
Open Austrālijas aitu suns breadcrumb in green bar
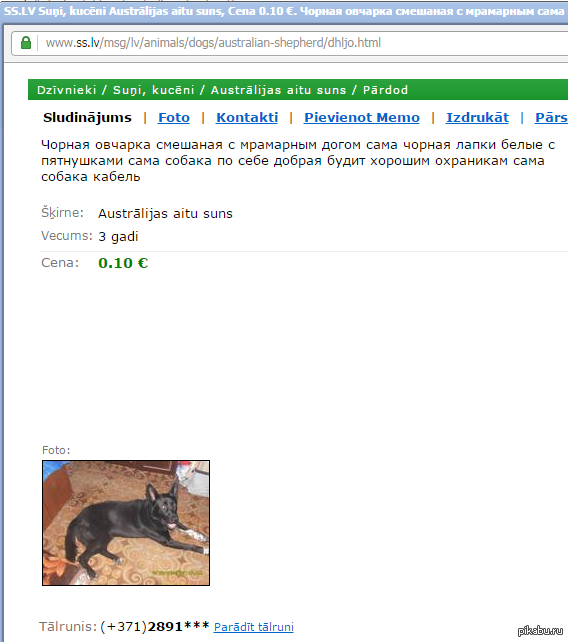tap(278, 90)
